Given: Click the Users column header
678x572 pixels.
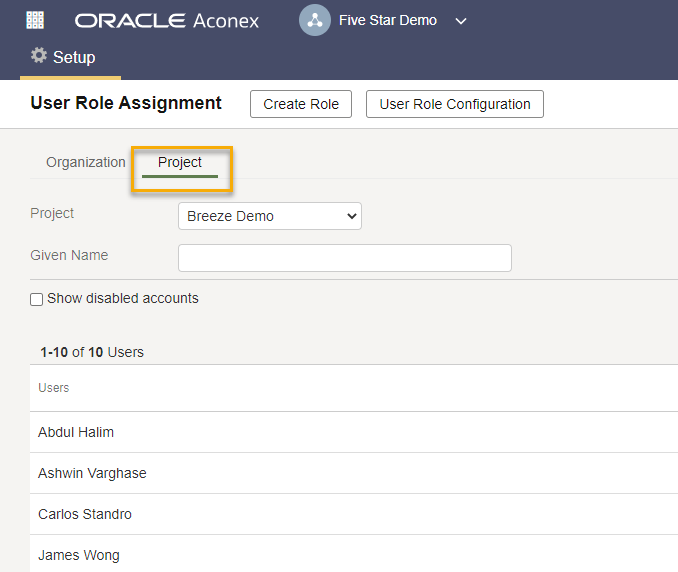Looking at the screenshot, I should (54, 387).
